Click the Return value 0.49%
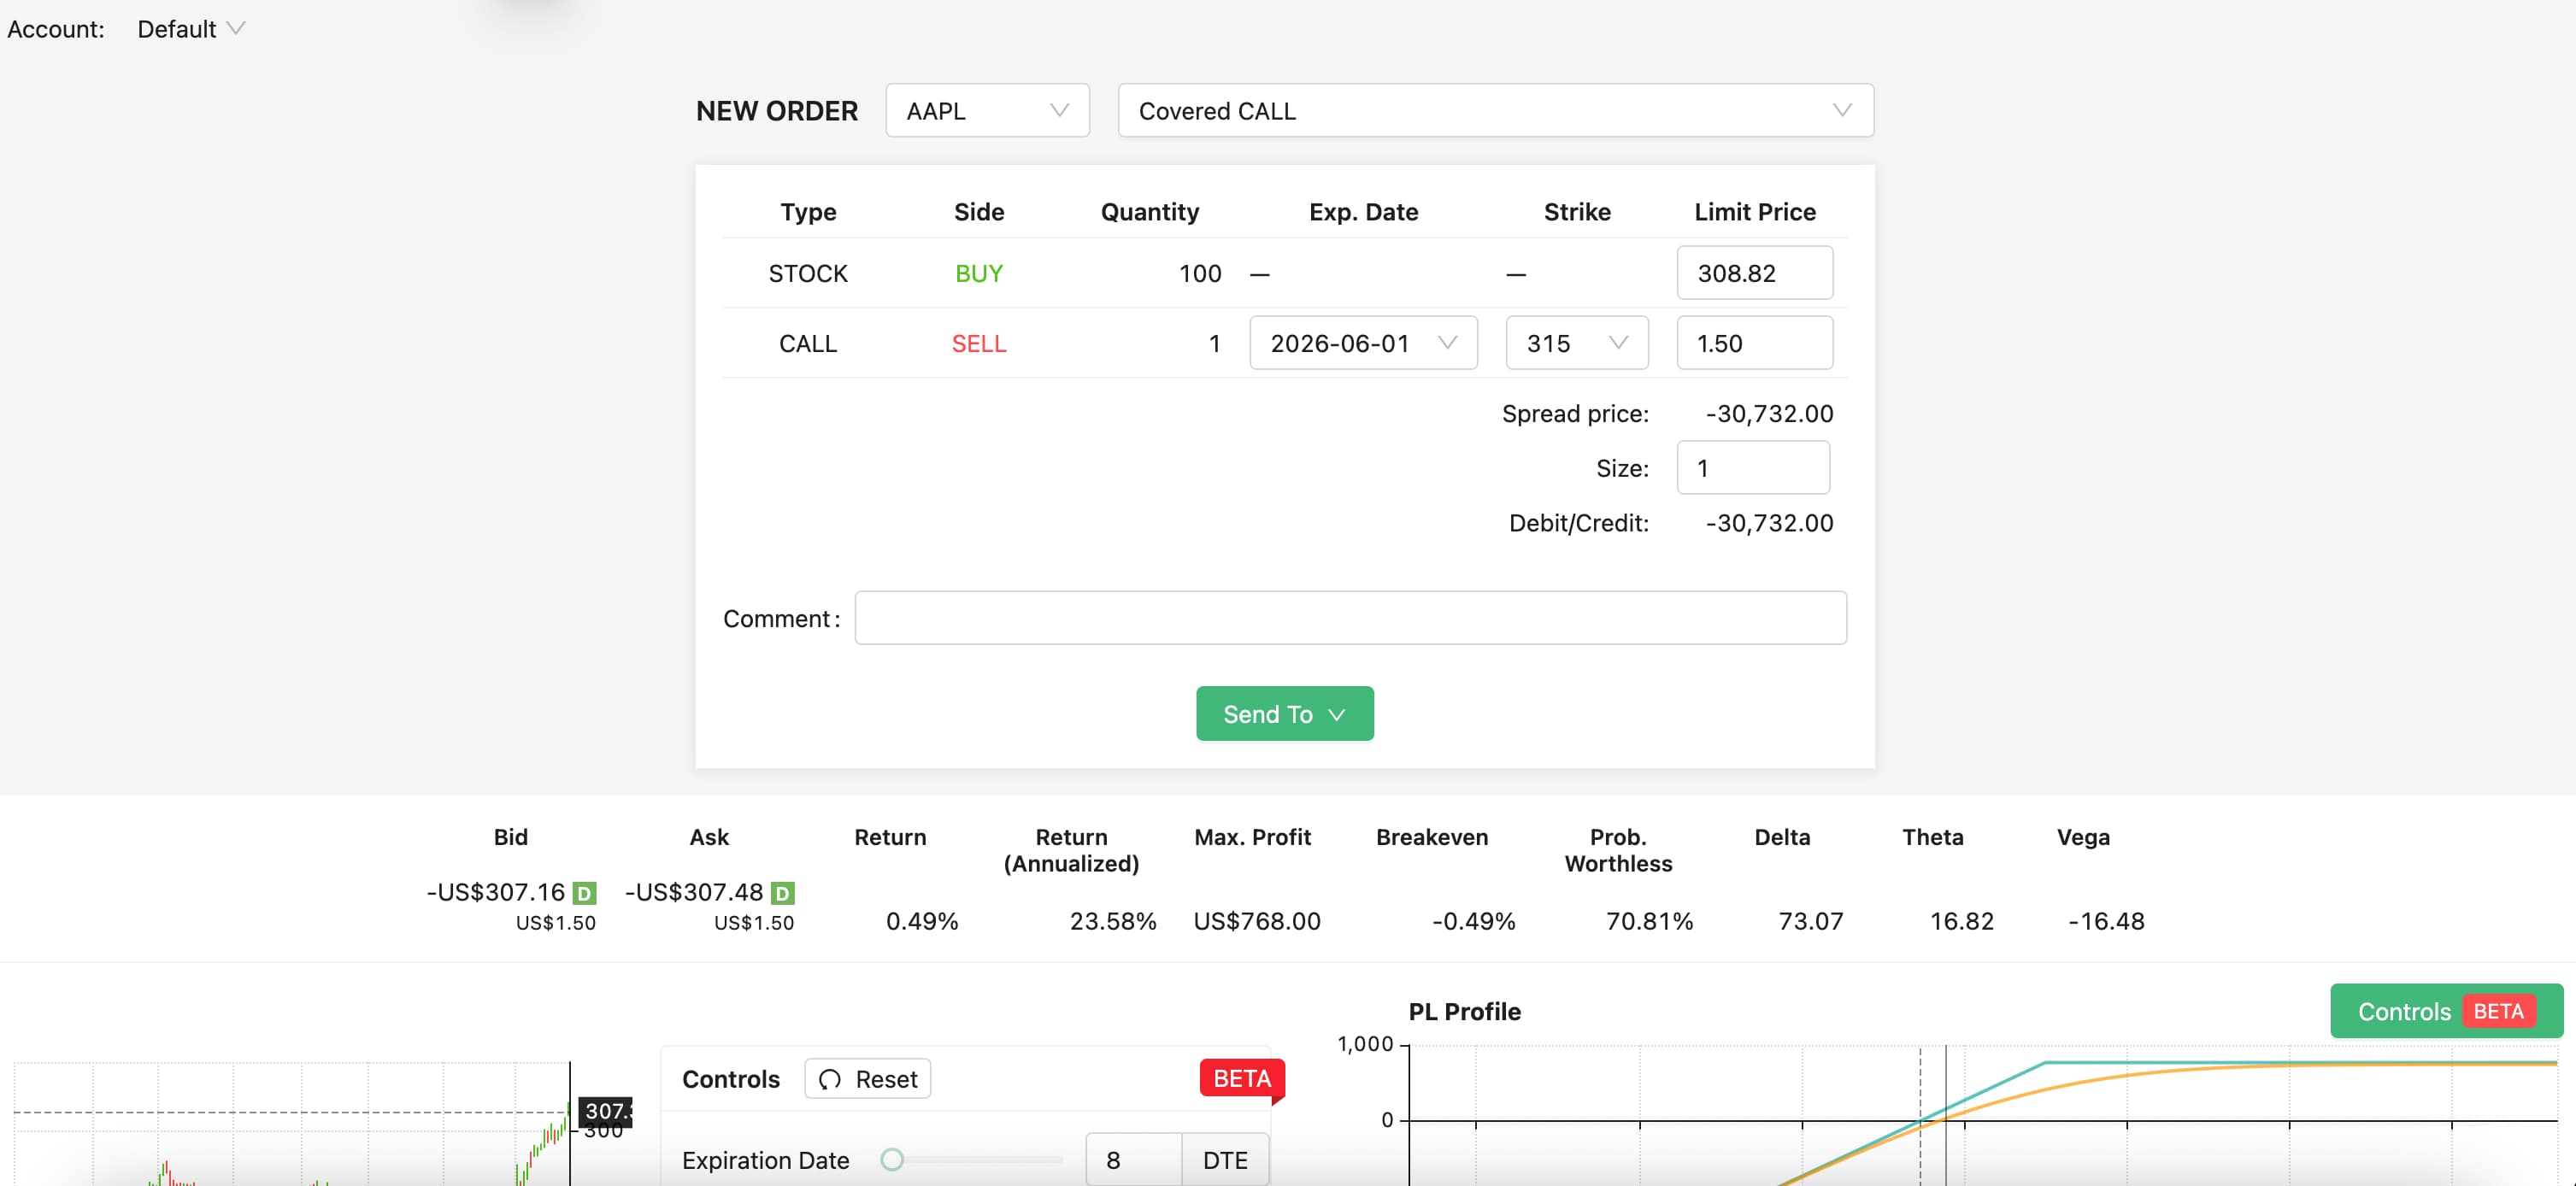The height and width of the screenshot is (1186, 2576). point(922,921)
